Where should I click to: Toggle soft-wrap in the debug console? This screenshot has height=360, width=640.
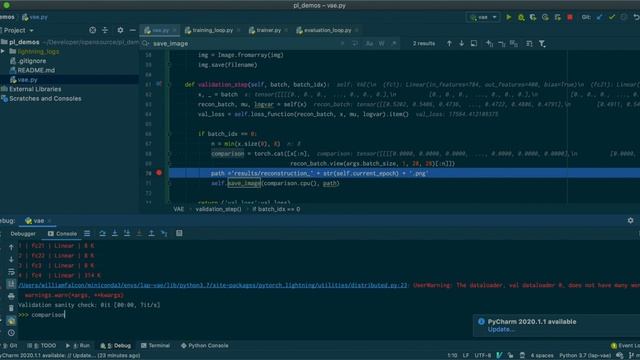click(11, 272)
